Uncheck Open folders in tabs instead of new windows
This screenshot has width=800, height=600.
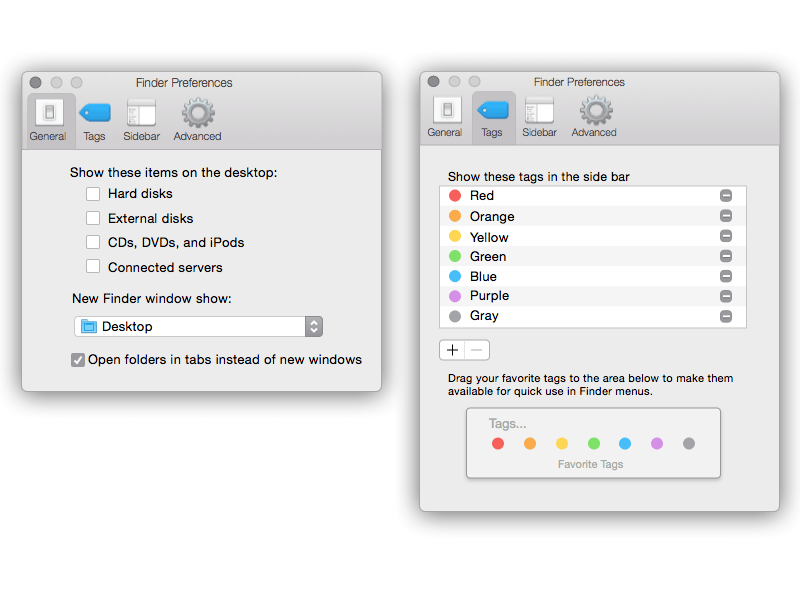pyautogui.click(x=78, y=360)
